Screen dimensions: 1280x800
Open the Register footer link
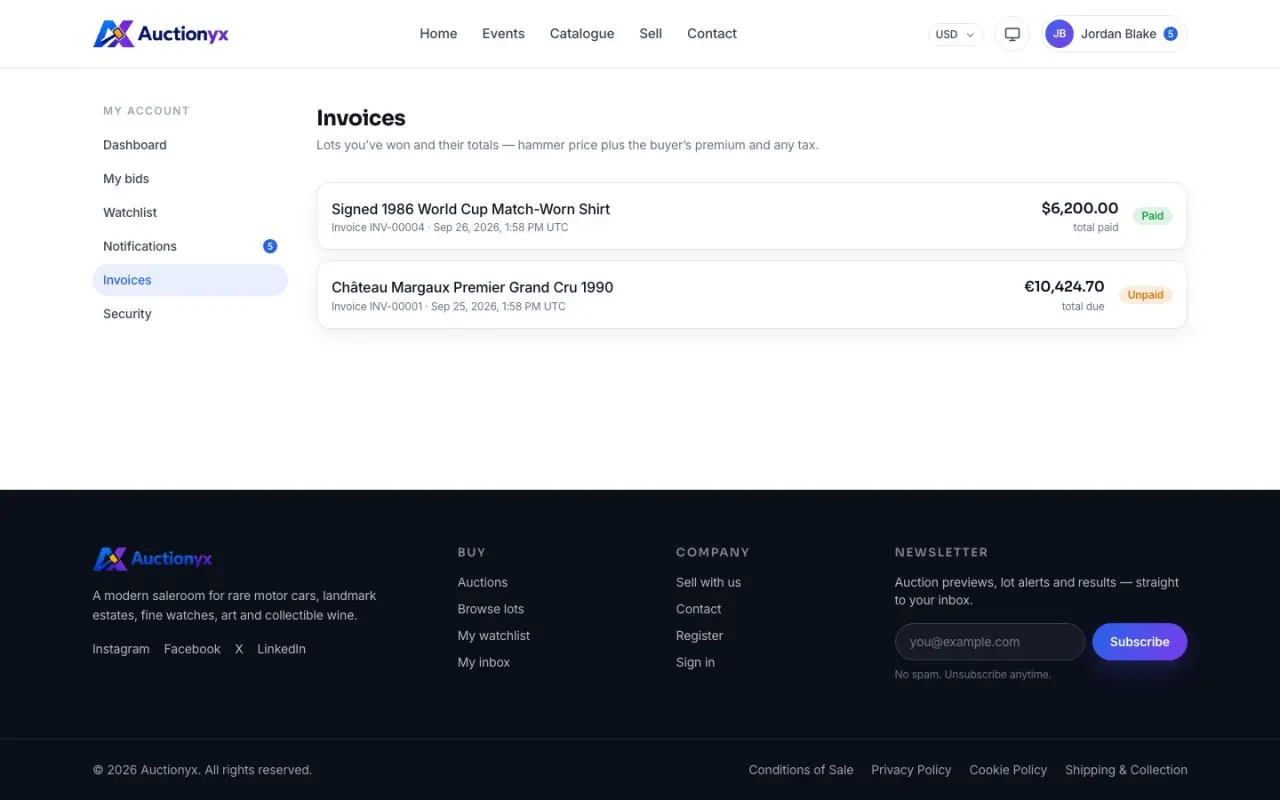[x=700, y=636]
